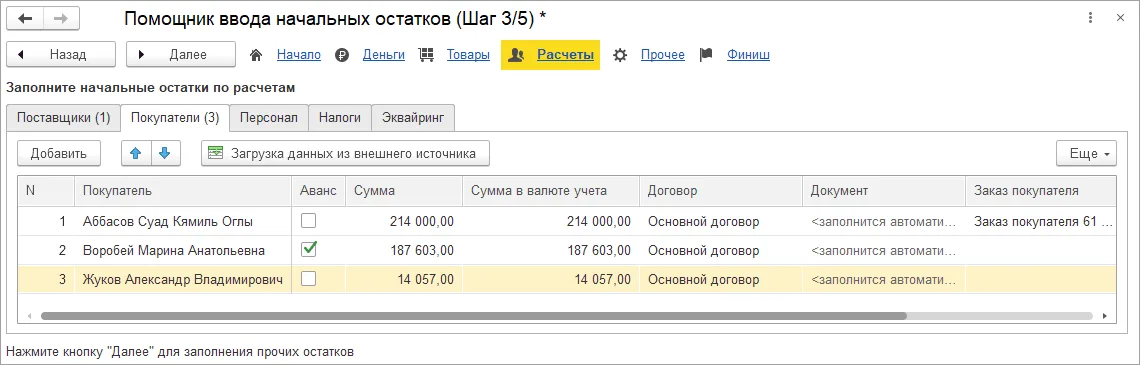Uncheck Аванс for Воробей Марина Анатольевна
The image size is (1140, 365).
[x=309, y=249]
